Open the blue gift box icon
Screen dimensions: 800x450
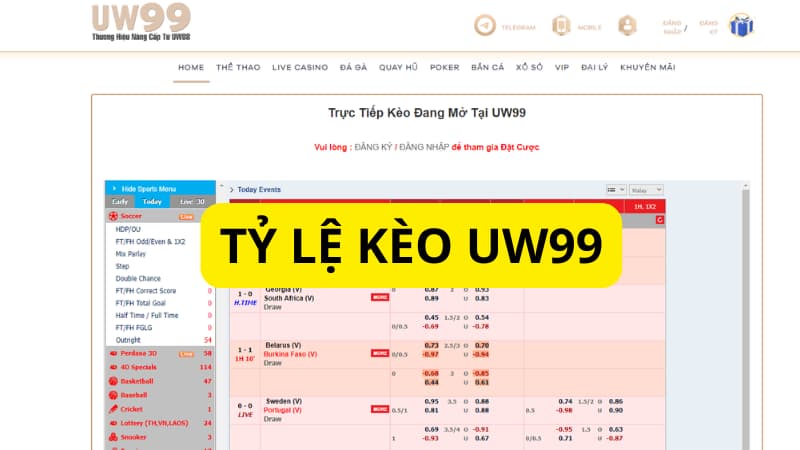[741, 25]
